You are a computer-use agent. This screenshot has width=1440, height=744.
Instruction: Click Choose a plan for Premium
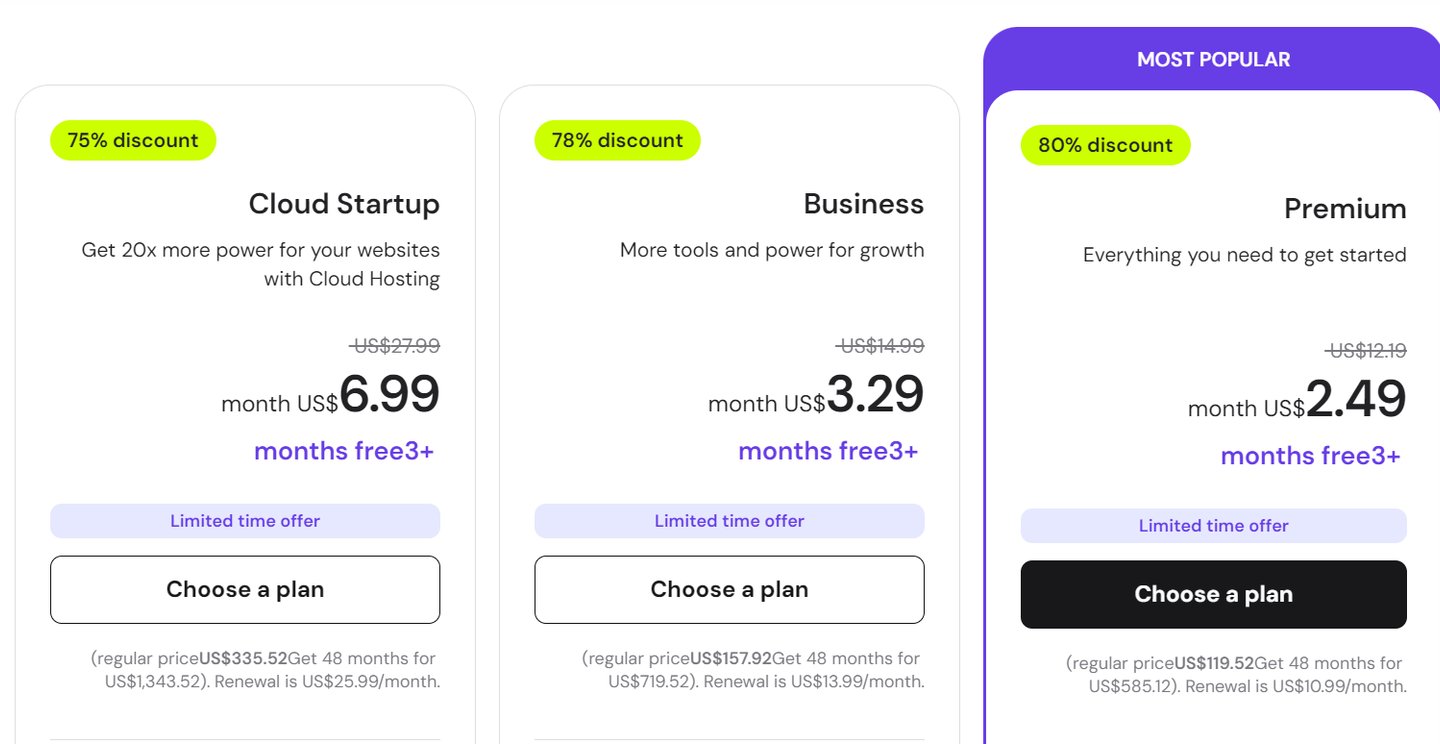[x=1213, y=595]
